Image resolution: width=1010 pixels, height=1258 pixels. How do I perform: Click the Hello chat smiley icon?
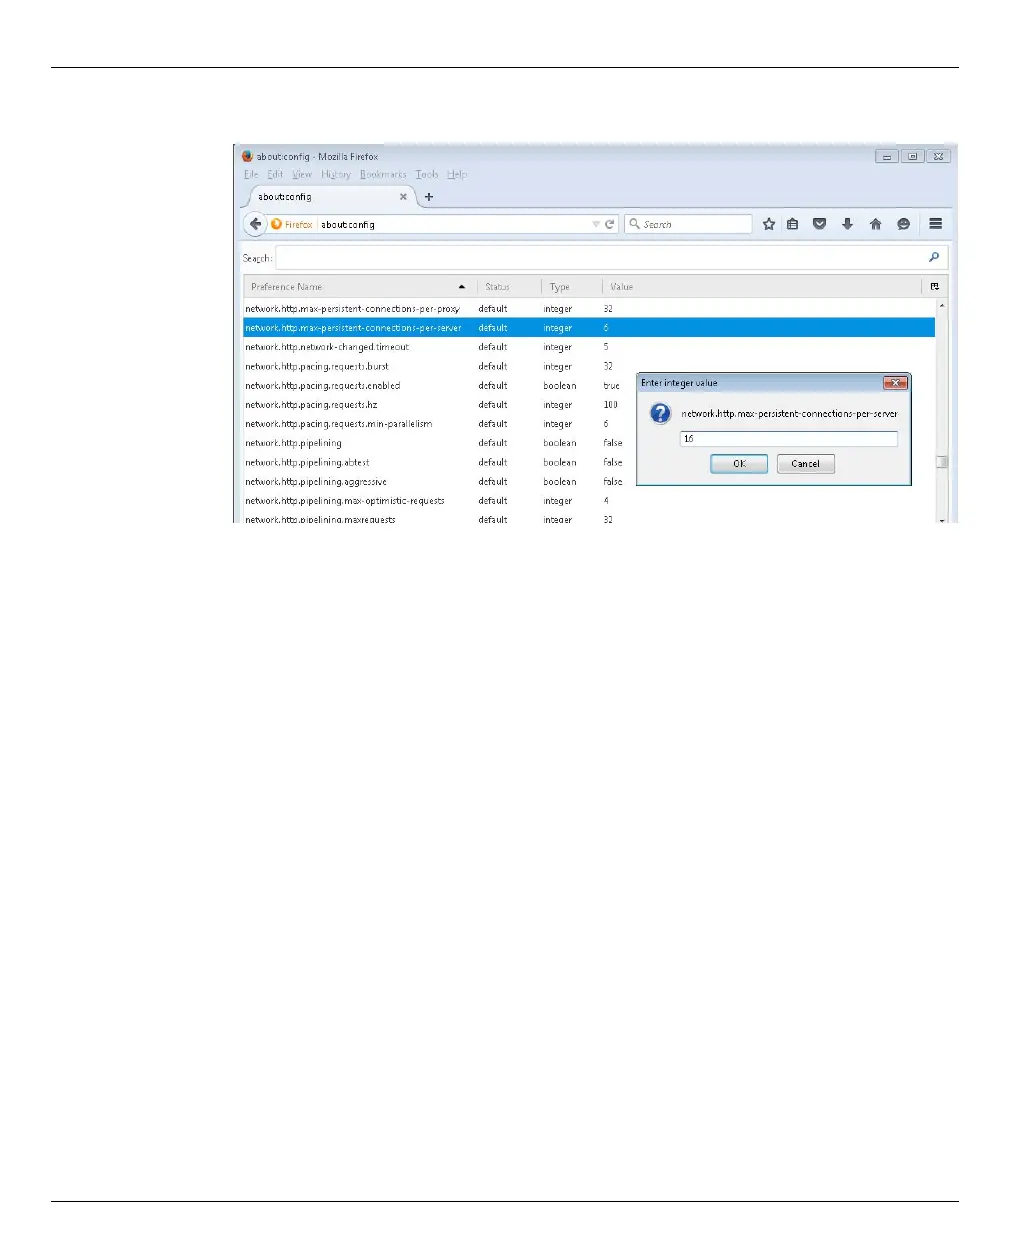click(904, 224)
